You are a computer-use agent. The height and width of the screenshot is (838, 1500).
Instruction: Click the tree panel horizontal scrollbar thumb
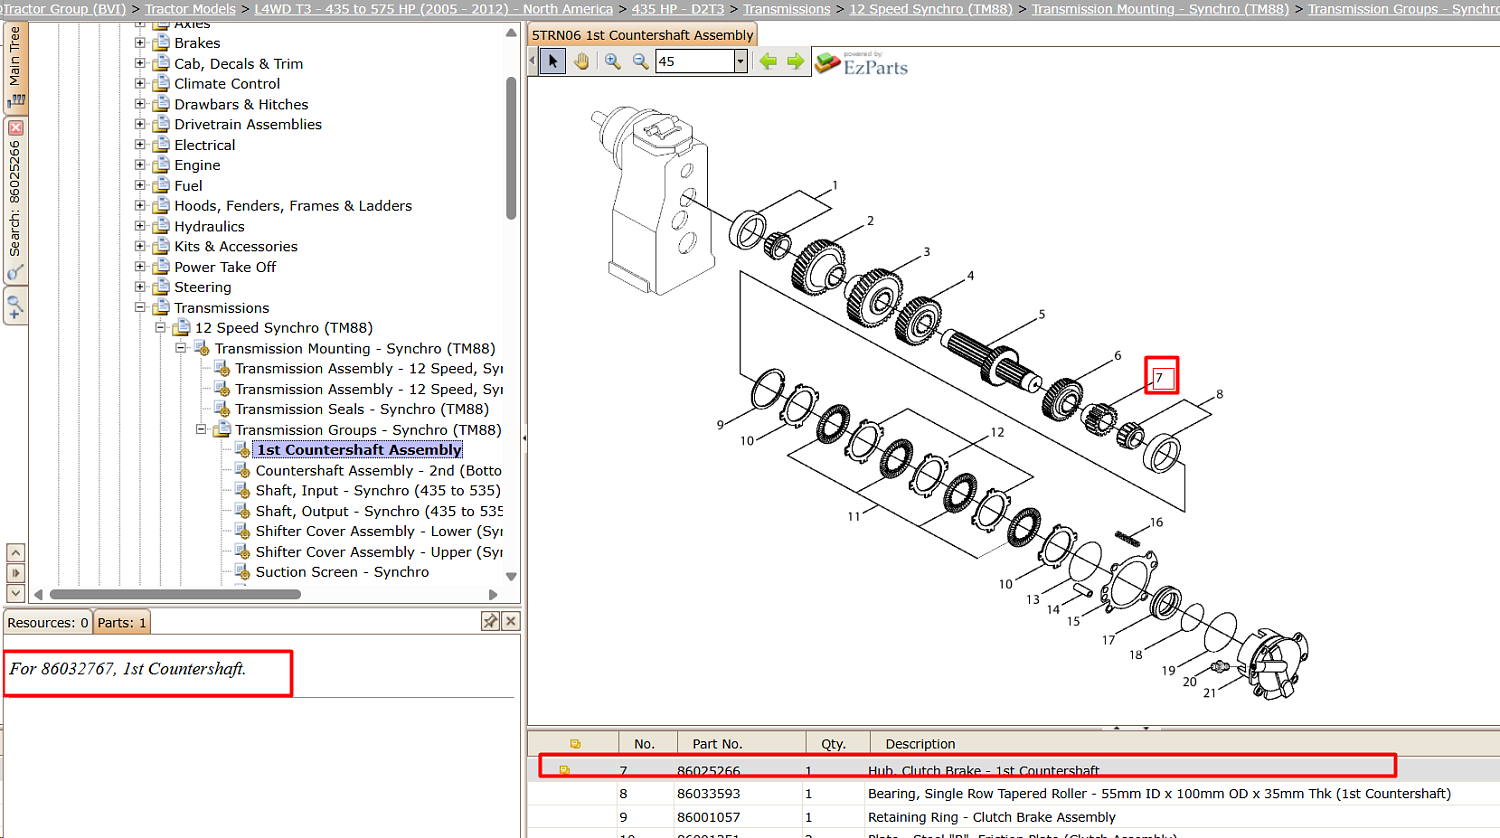coord(175,594)
